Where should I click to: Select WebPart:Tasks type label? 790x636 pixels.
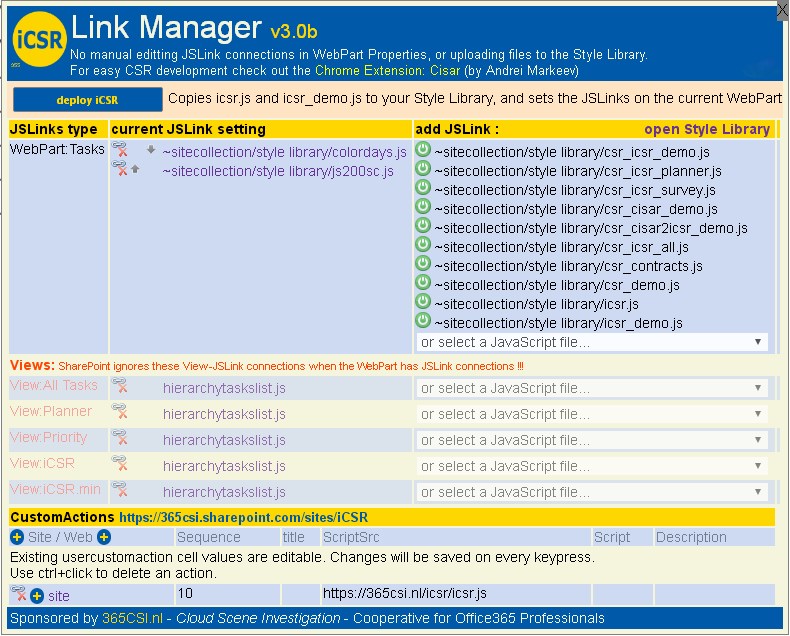pyautogui.click(x=57, y=149)
